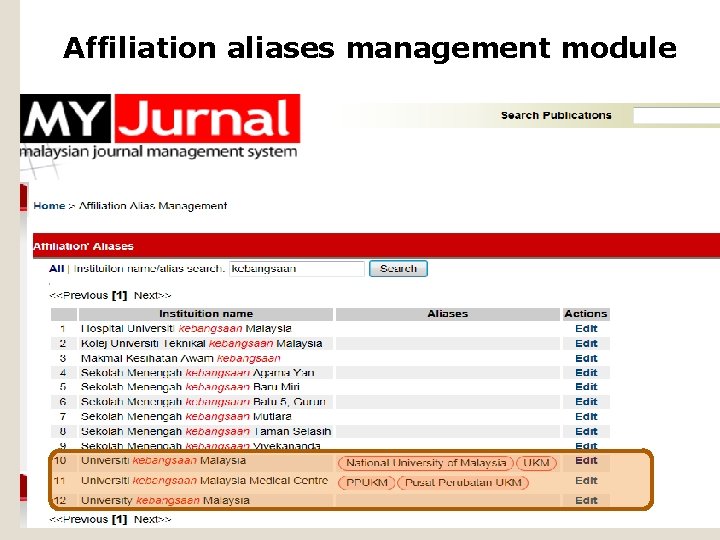720x540 pixels.
Task: Select University Kebangsaan Malaysia name in row 12
Action: pyautogui.click(x=165, y=501)
